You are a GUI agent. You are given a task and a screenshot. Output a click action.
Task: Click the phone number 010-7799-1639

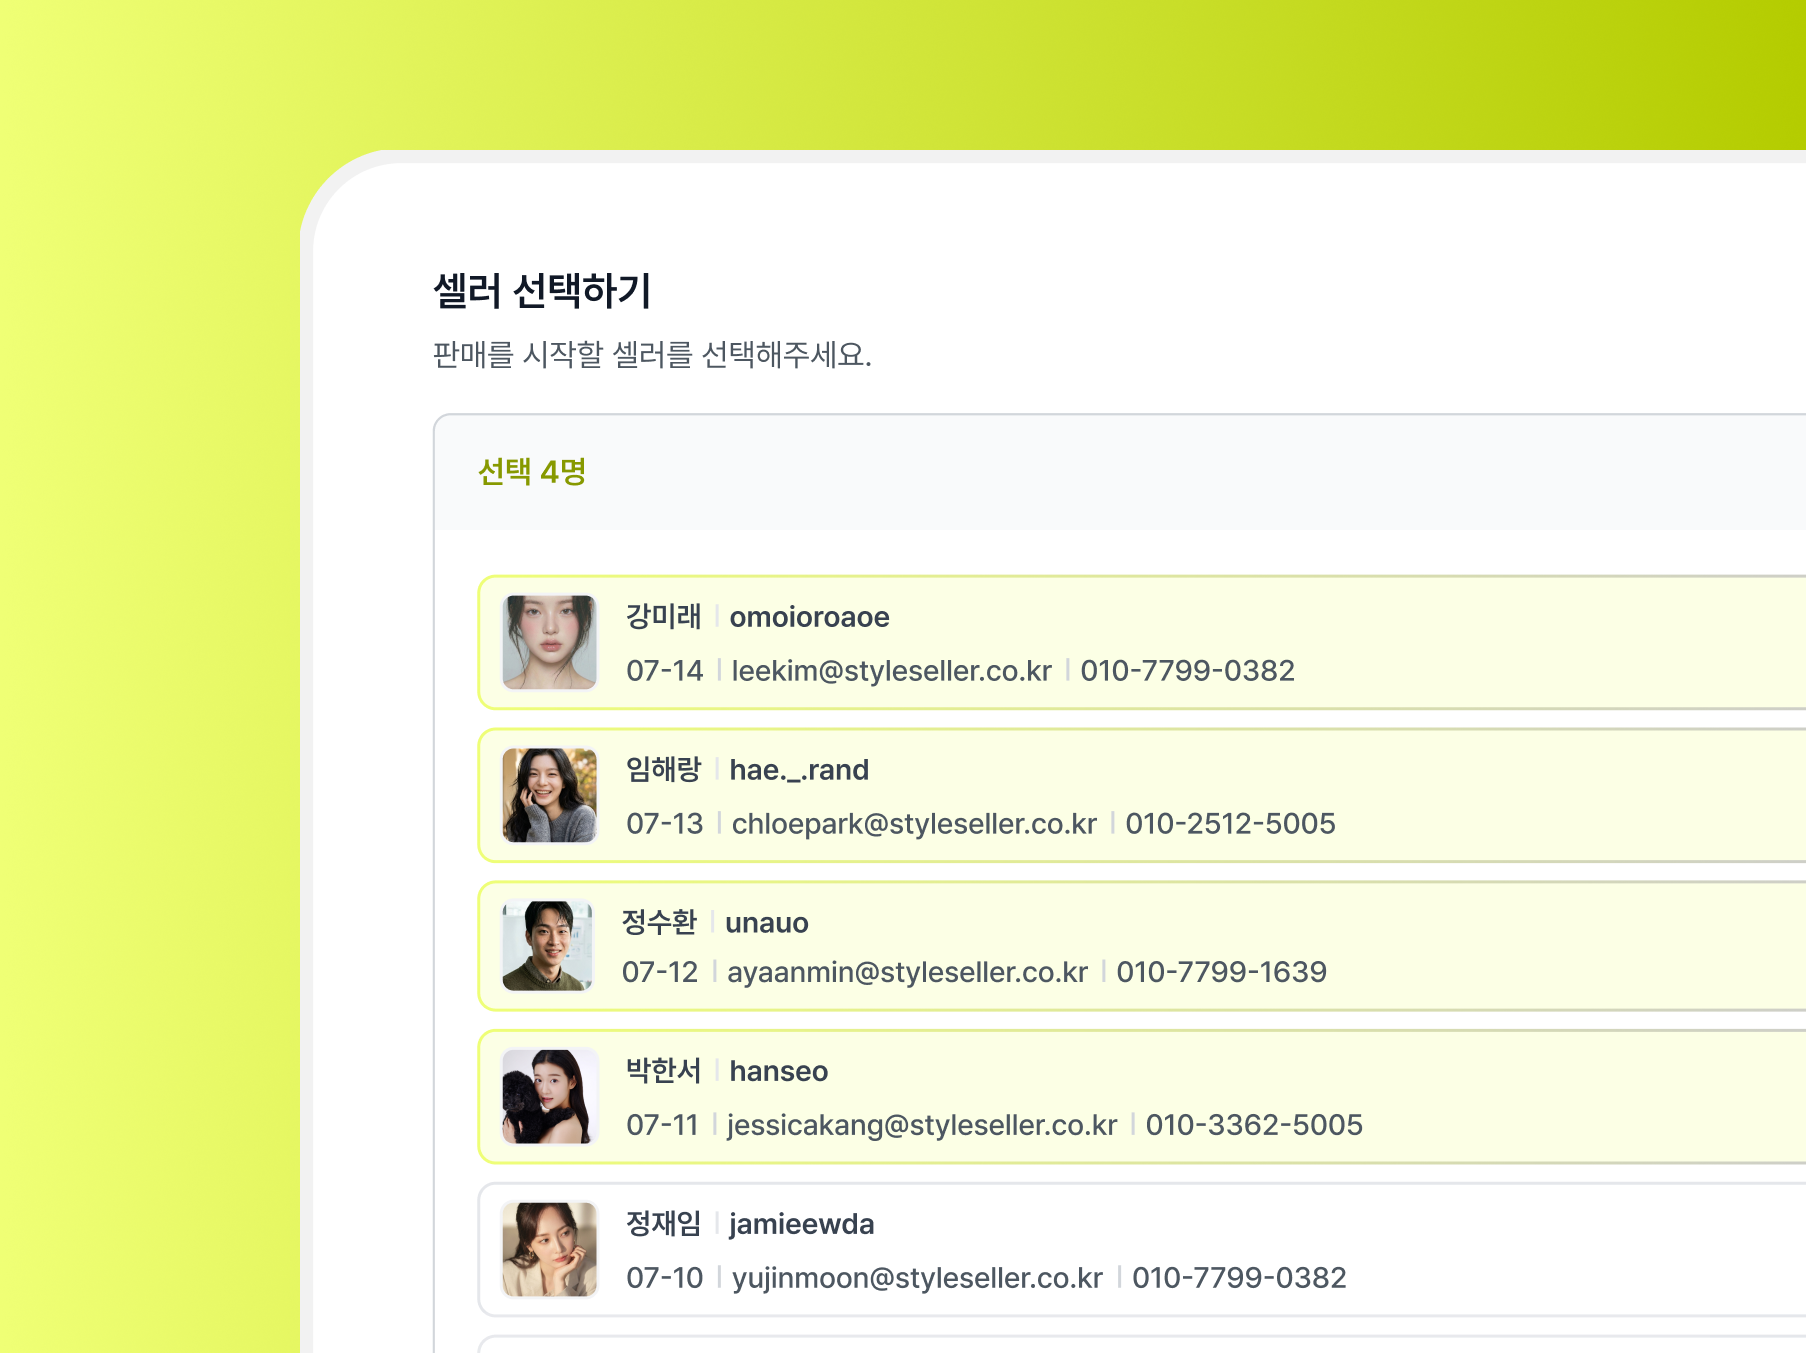click(1221, 972)
